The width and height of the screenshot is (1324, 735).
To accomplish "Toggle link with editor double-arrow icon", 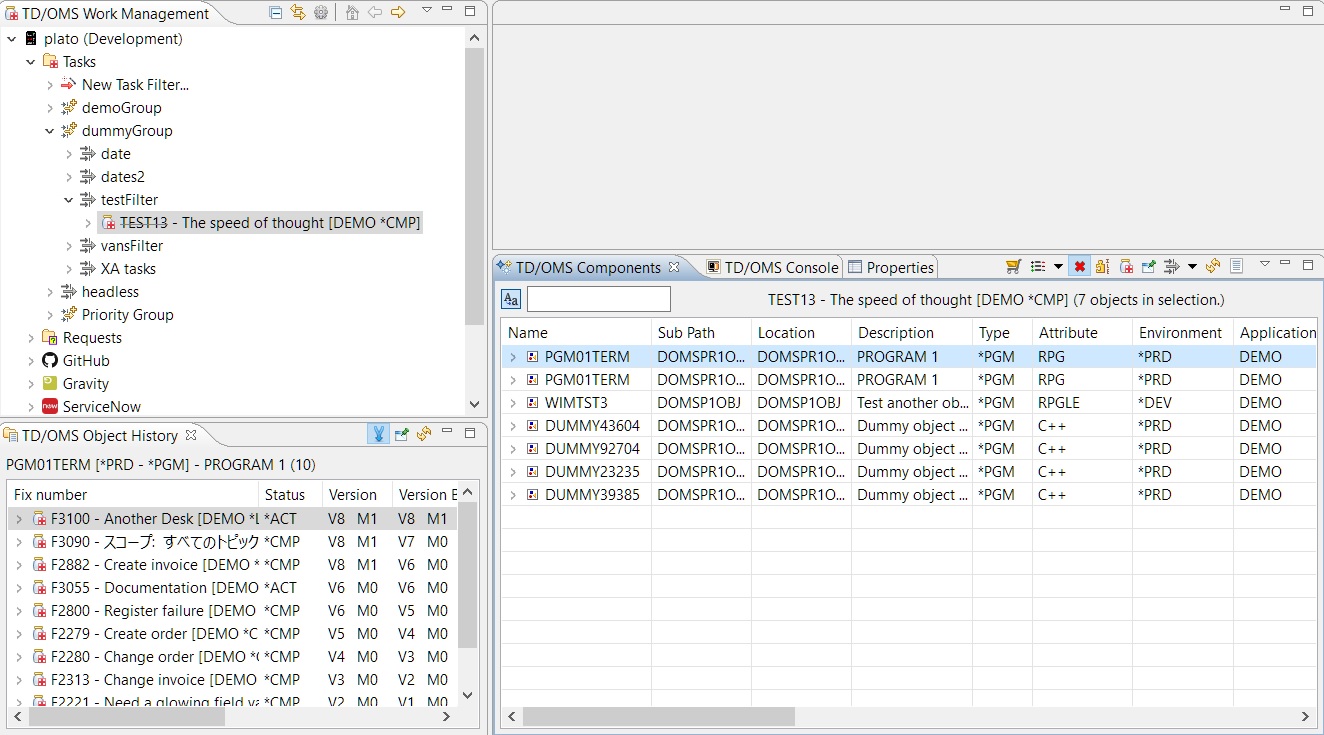I will click(x=298, y=12).
